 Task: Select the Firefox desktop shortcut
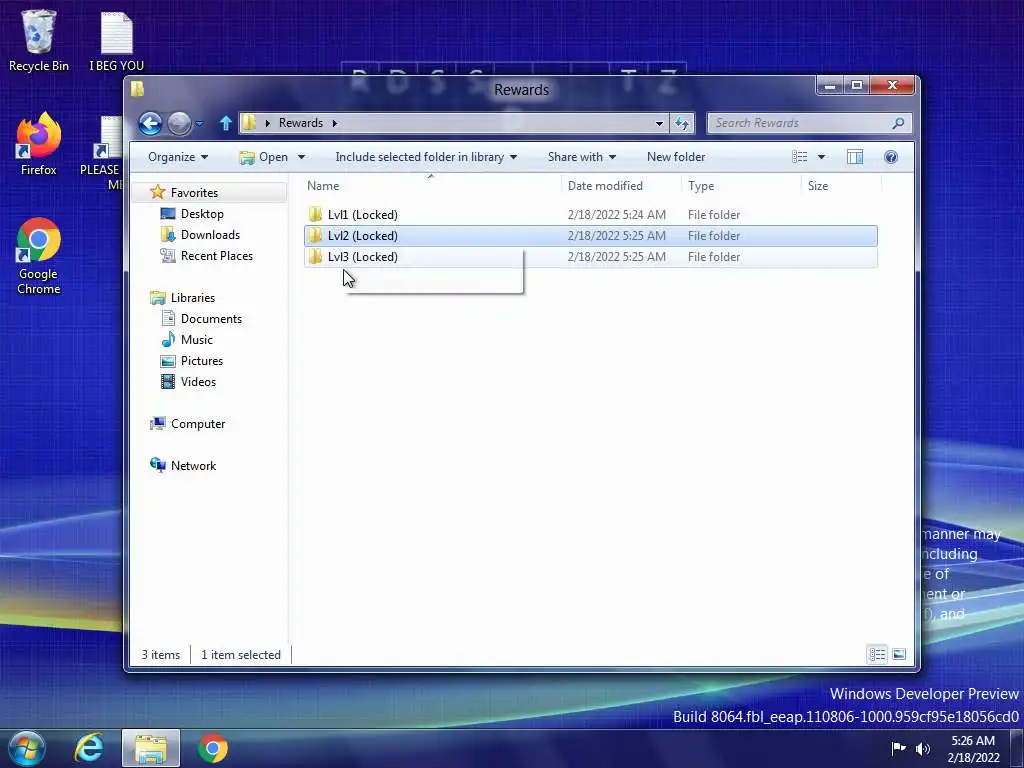point(39,144)
